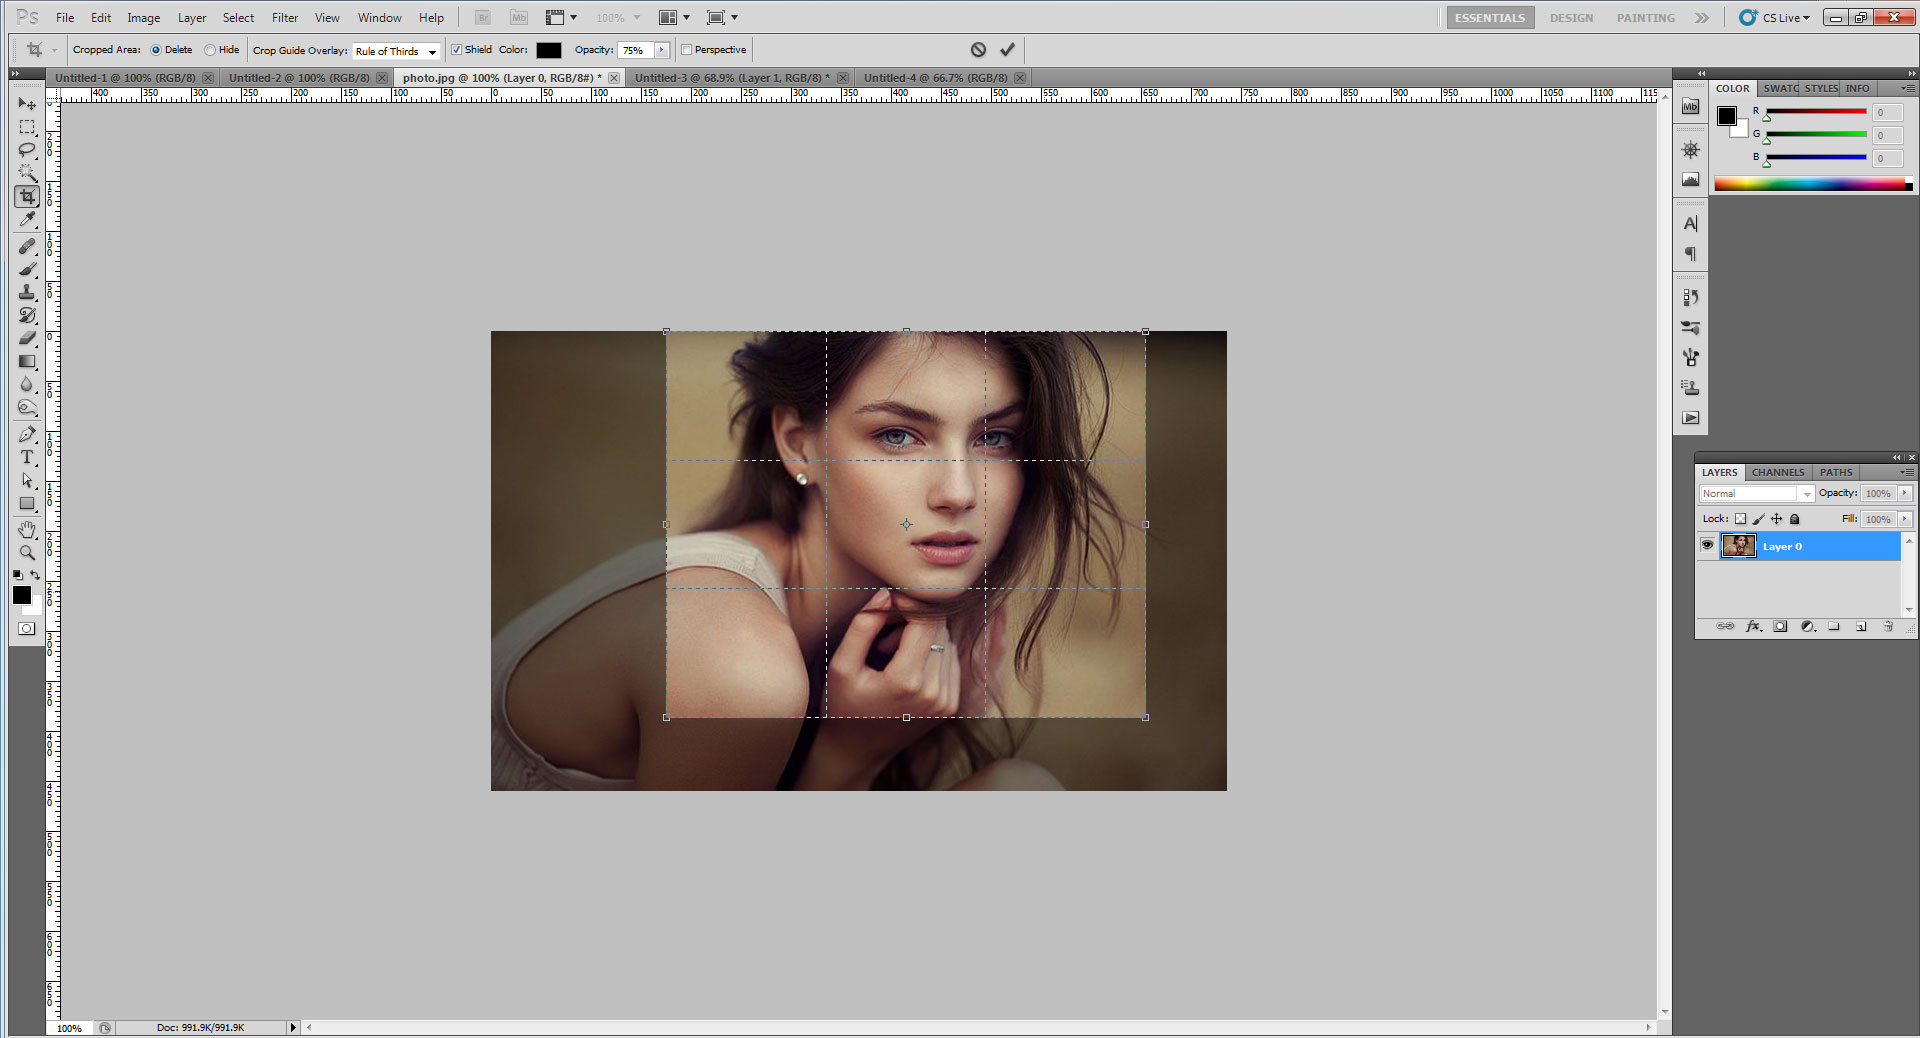Select the Type tool
This screenshot has width=1920, height=1038.
pos(27,457)
